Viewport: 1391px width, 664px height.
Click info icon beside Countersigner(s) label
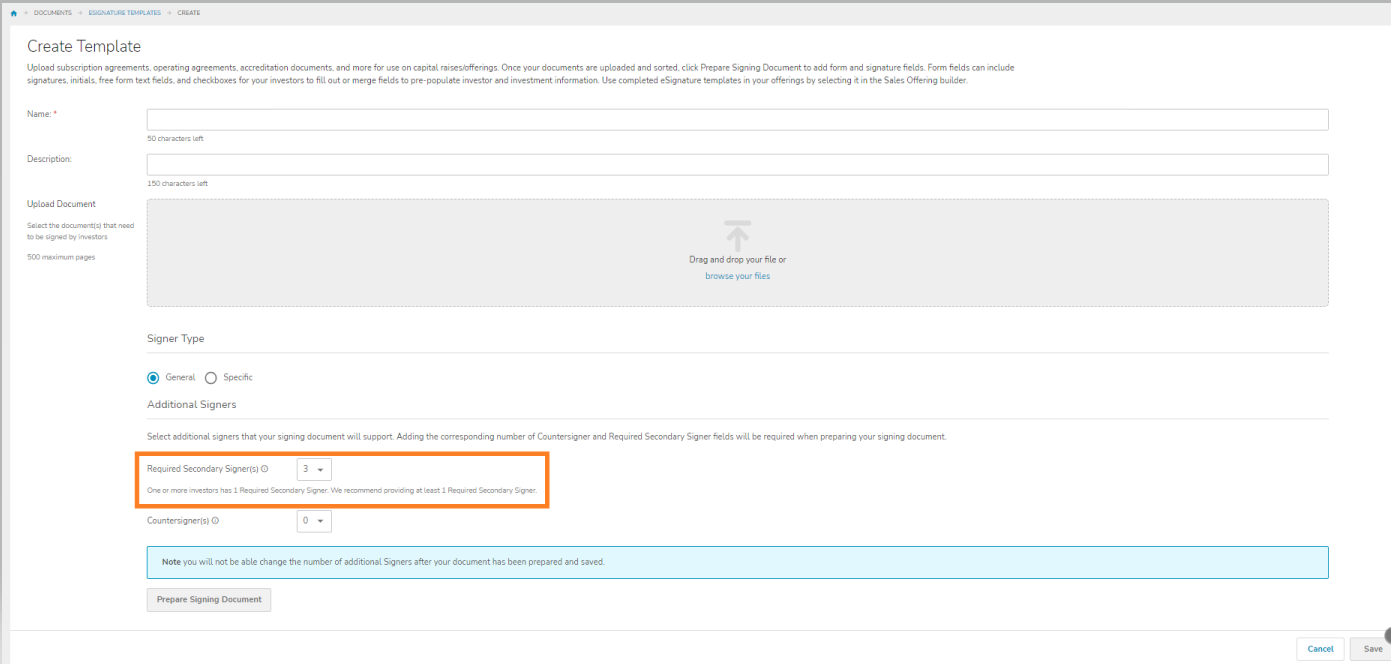pyautogui.click(x=215, y=521)
